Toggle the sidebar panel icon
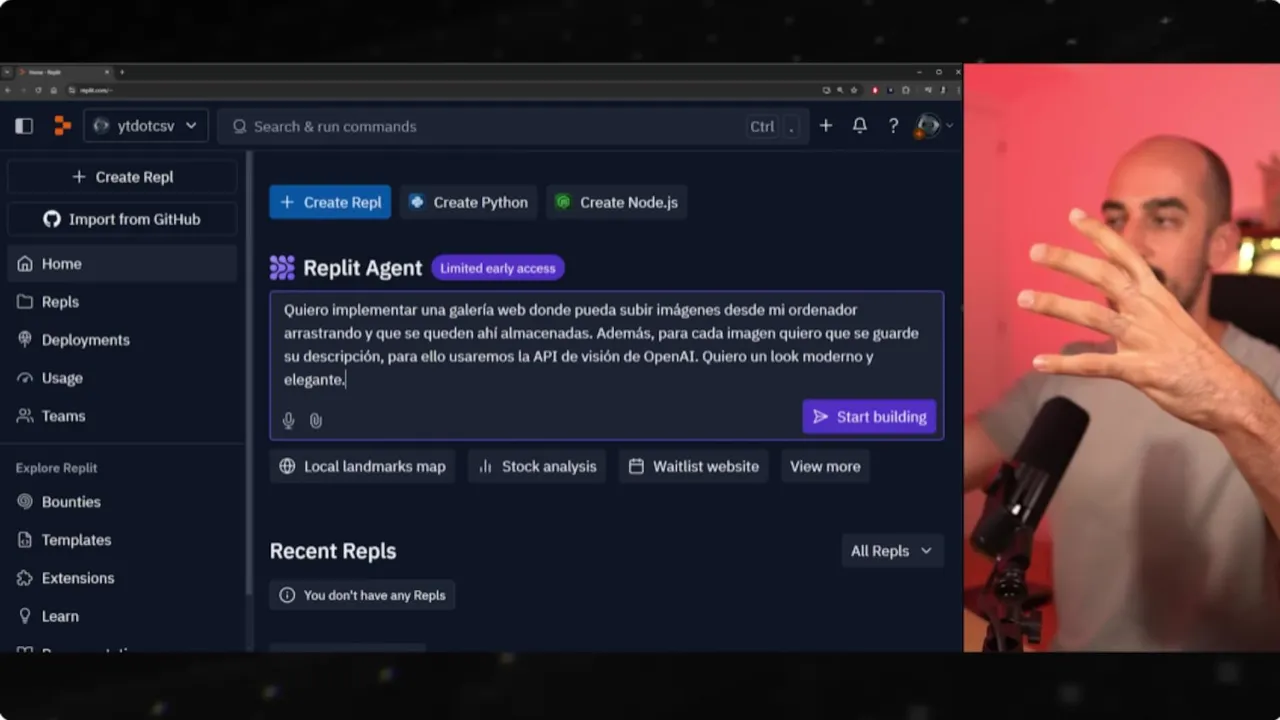Screen dimensions: 1280x720 click(25, 126)
